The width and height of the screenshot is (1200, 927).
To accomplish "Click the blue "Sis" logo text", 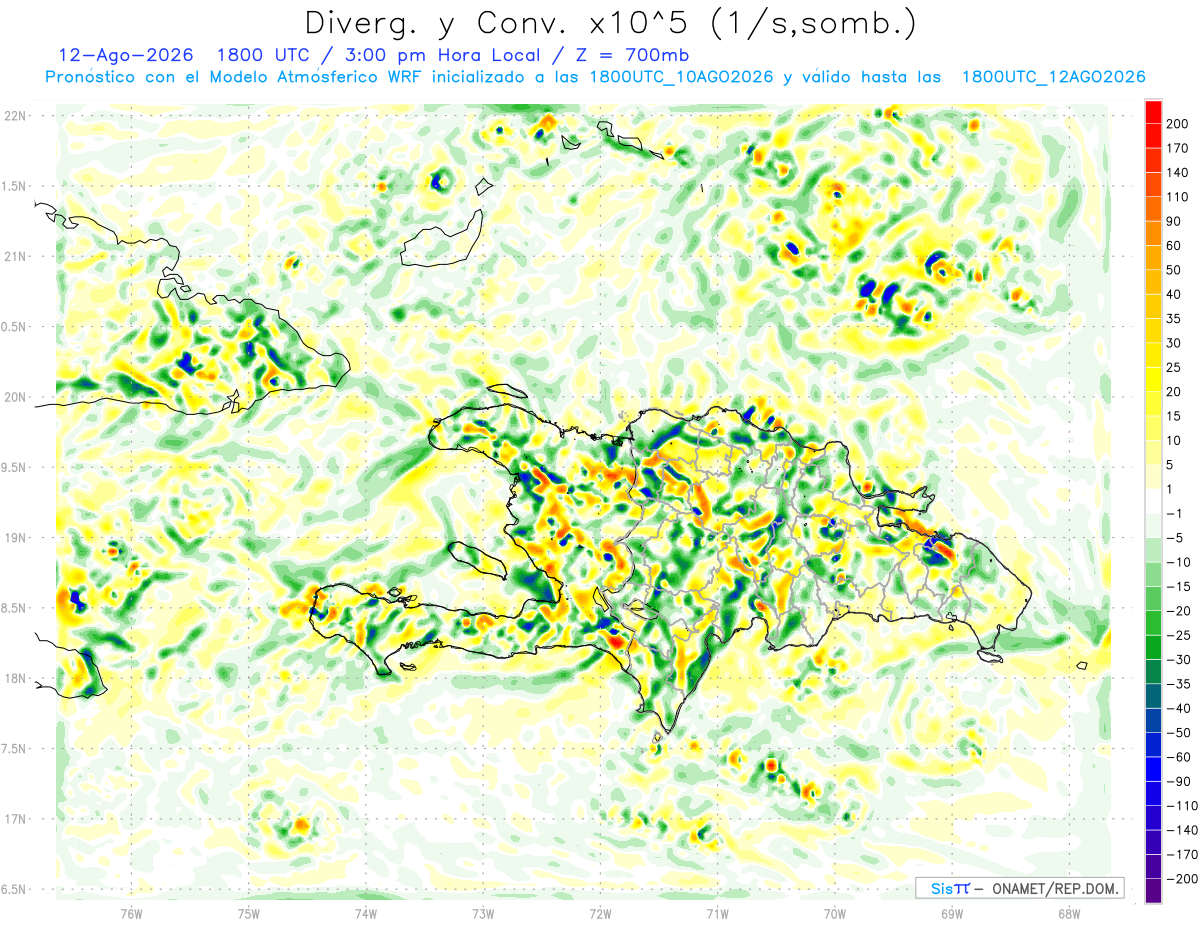I will point(943,888).
